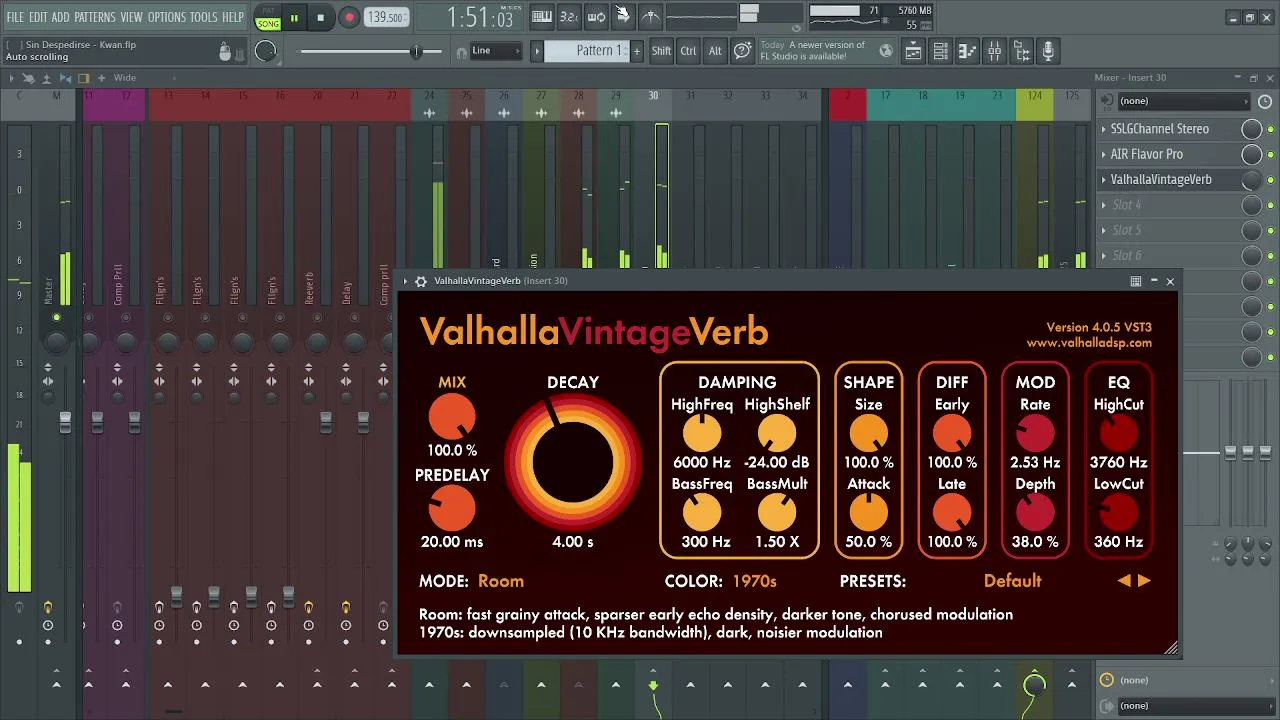Toggle the Alt modifier button
The width and height of the screenshot is (1280, 720).
(x=715, y=51)
